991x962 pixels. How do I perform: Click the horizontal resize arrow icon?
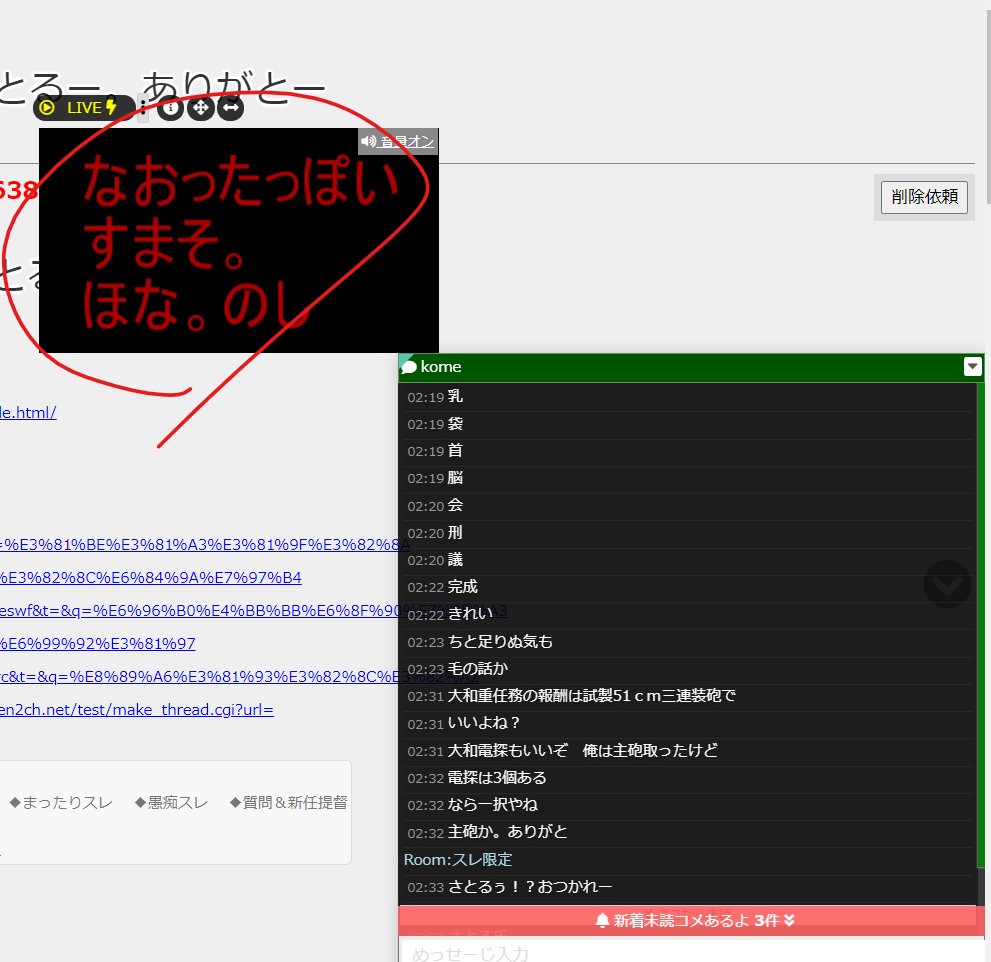[x=230, y=107]
